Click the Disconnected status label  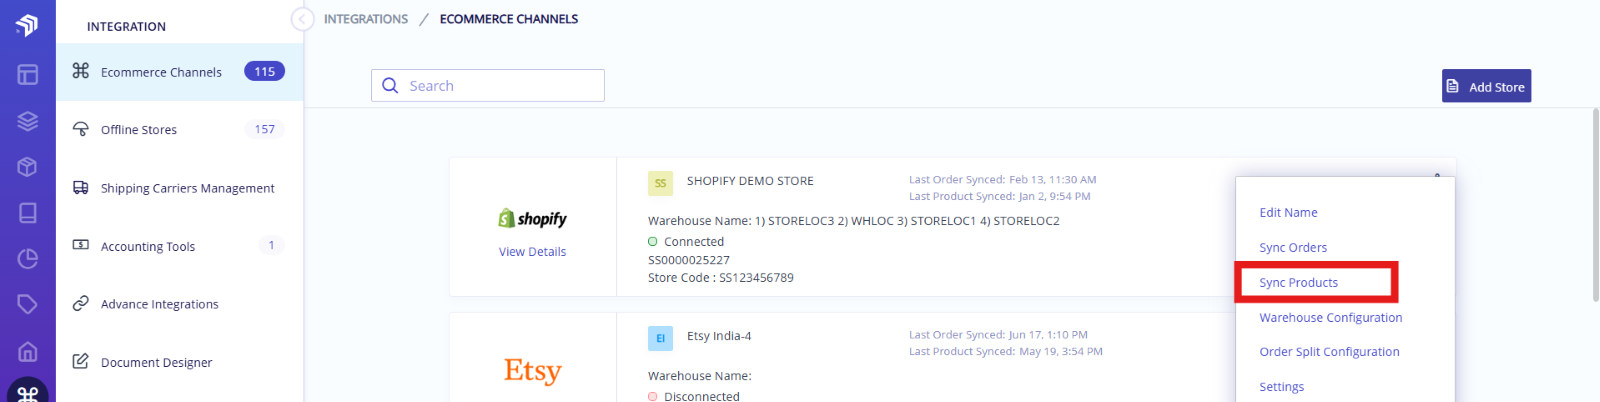702,396
